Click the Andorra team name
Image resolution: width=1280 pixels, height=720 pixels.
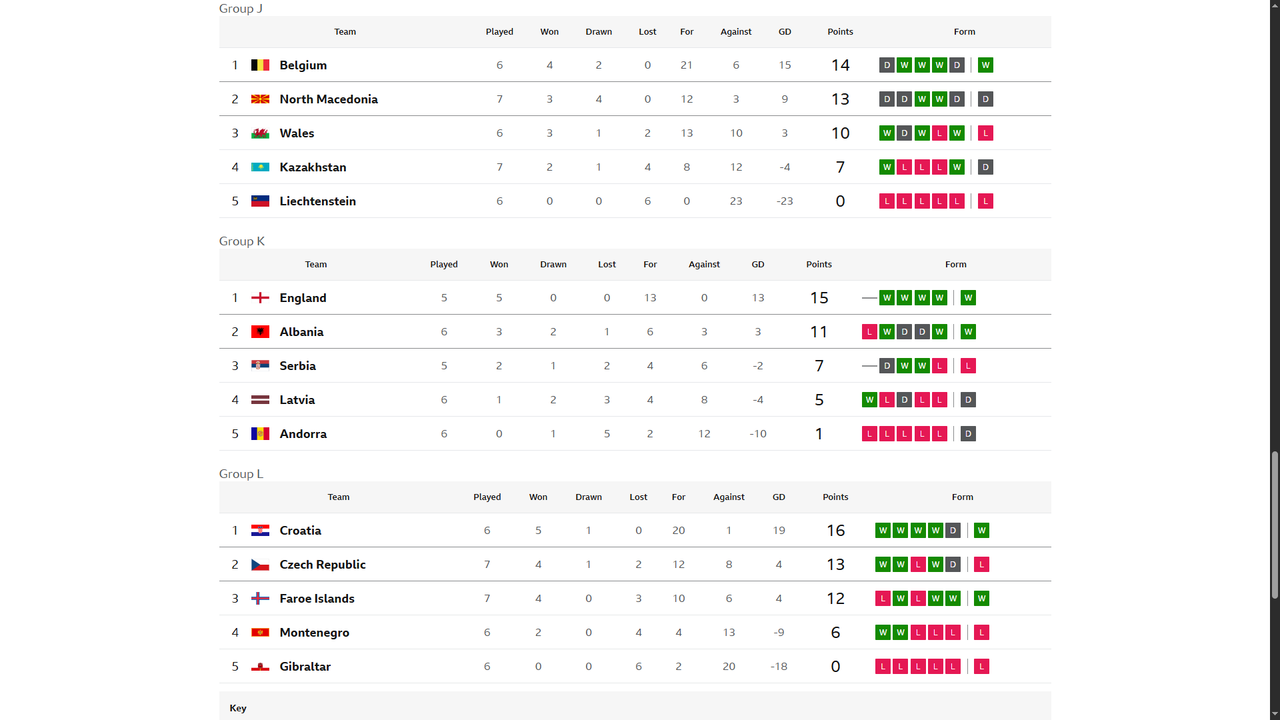coord(303,434)
